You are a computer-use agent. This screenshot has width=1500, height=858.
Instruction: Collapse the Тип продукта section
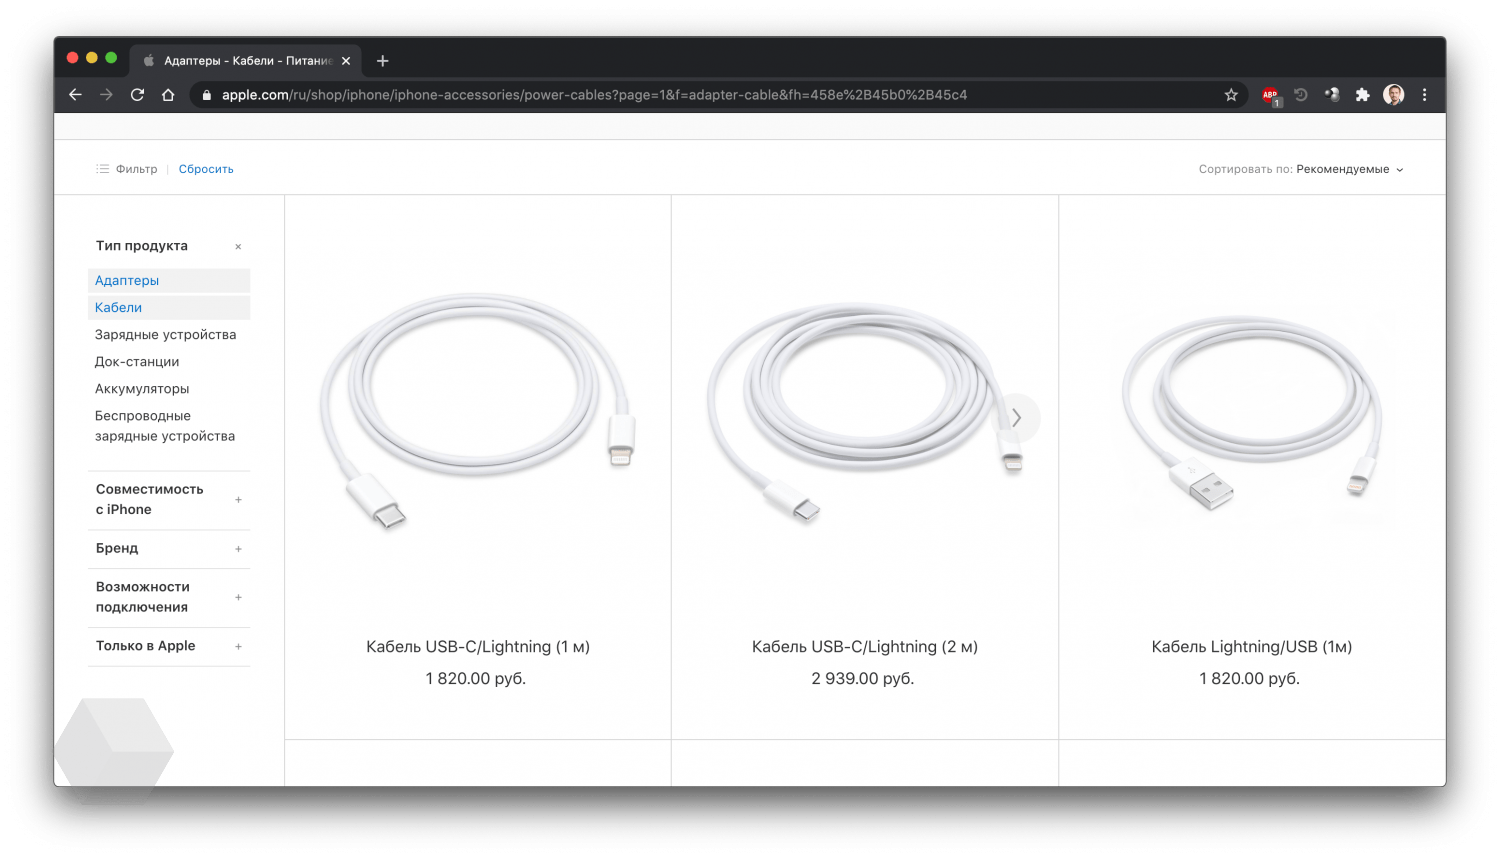point(238,247)
